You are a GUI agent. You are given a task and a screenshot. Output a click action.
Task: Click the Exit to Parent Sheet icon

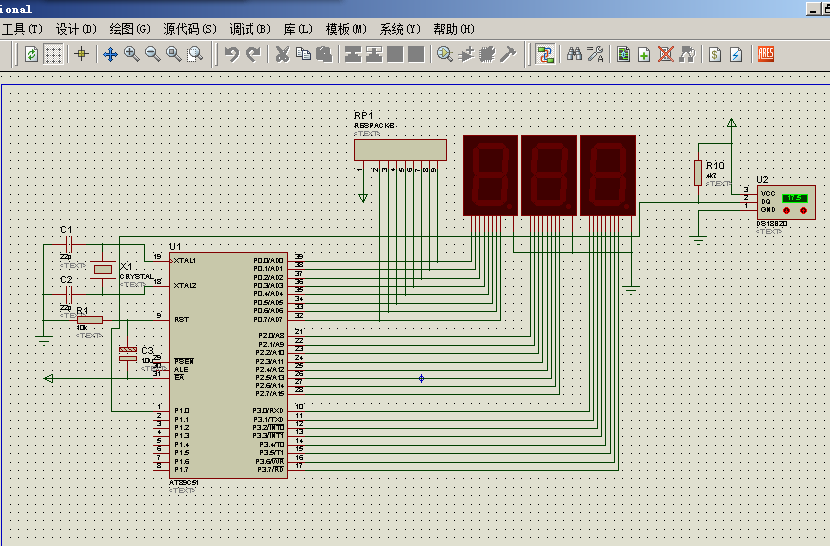(x=687, y=54)
